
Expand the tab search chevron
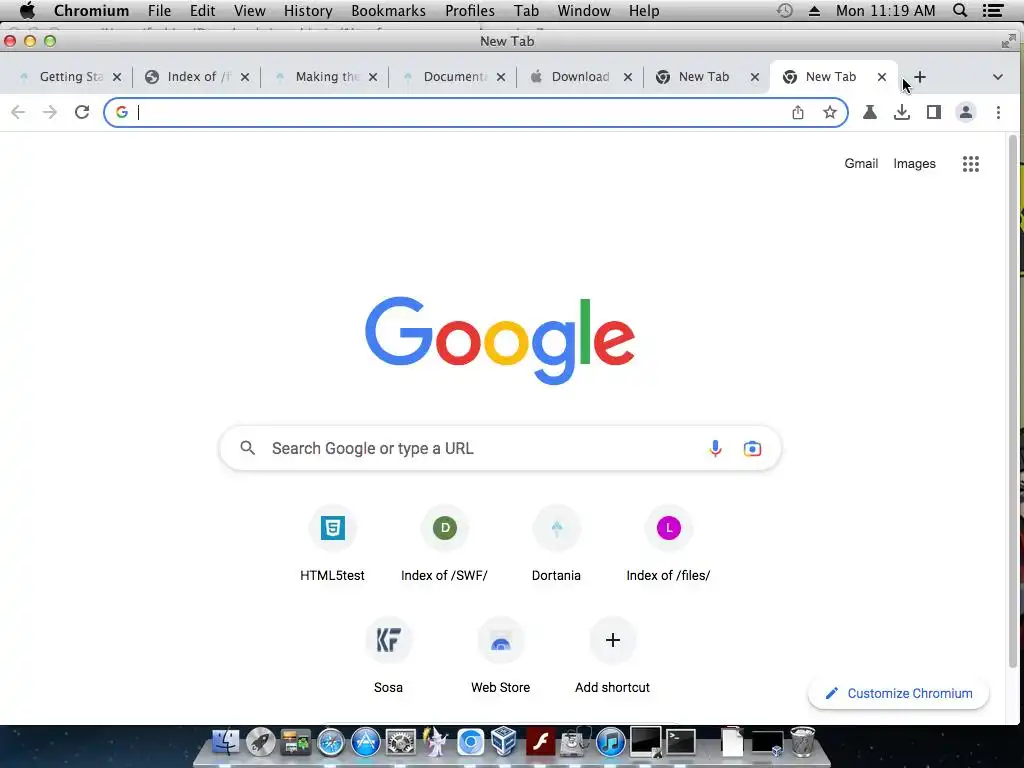click(x=997, y=77)
